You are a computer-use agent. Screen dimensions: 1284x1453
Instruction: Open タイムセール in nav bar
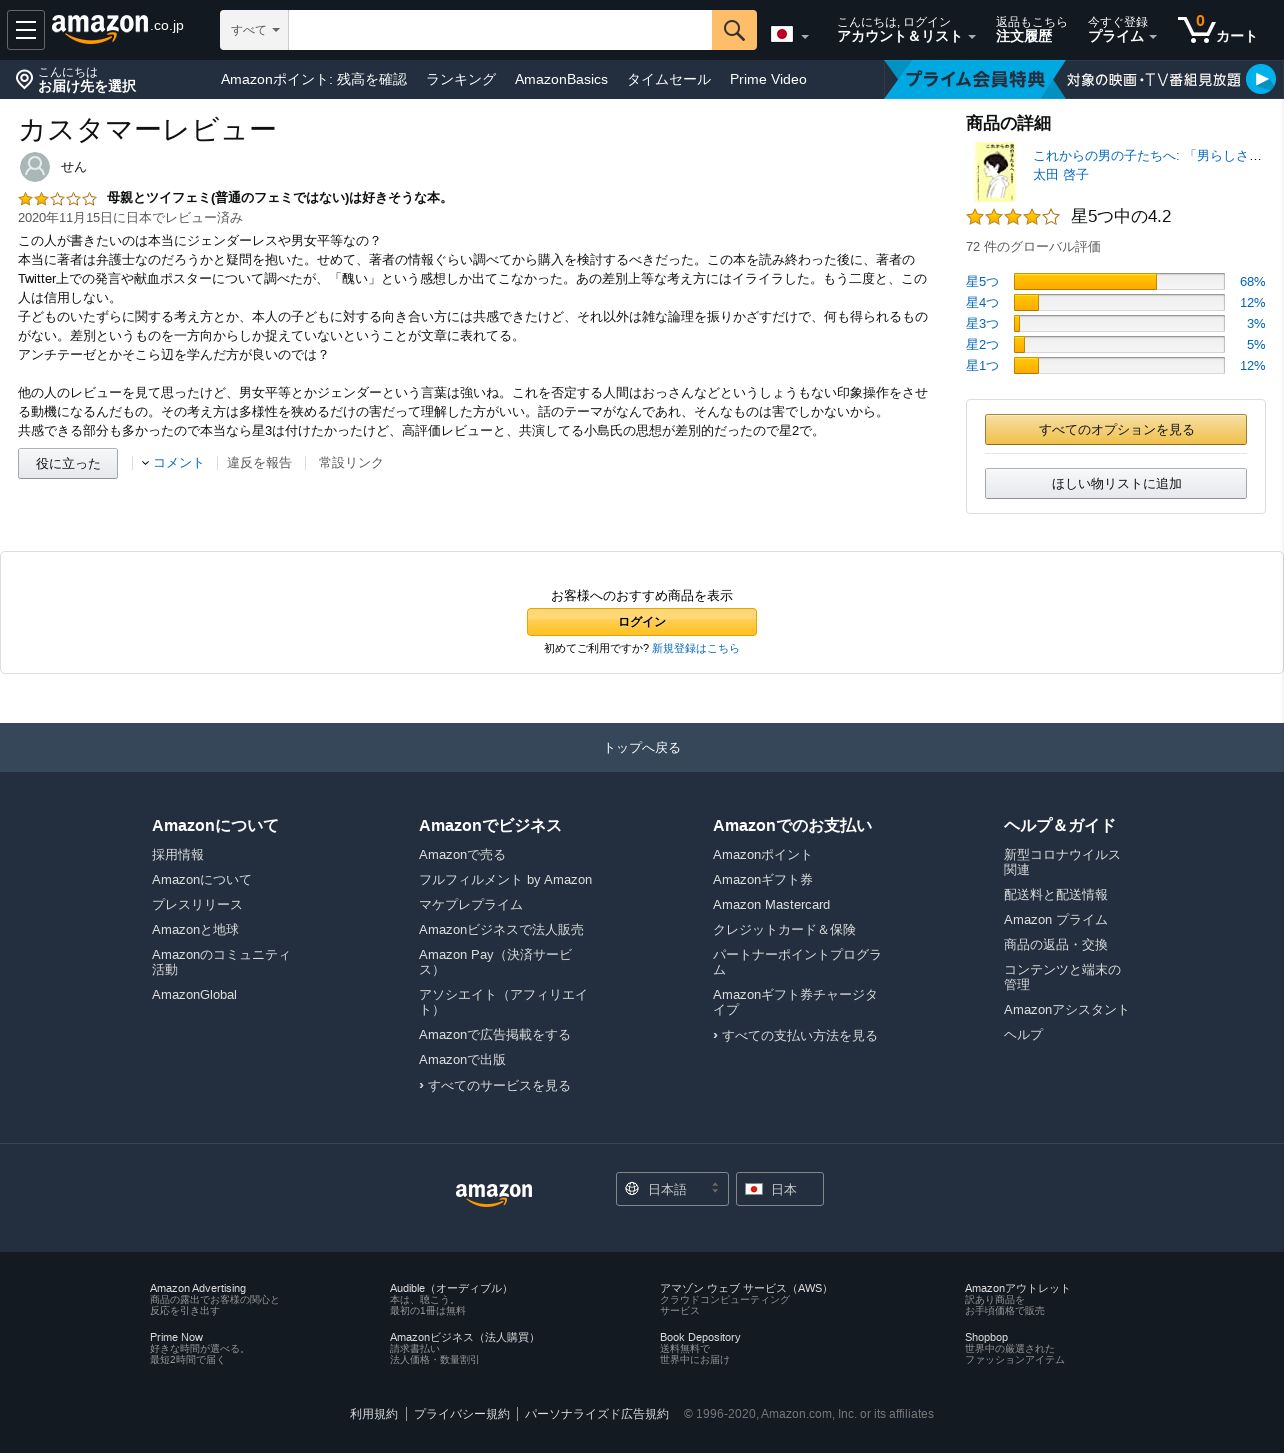click(669, 79)
